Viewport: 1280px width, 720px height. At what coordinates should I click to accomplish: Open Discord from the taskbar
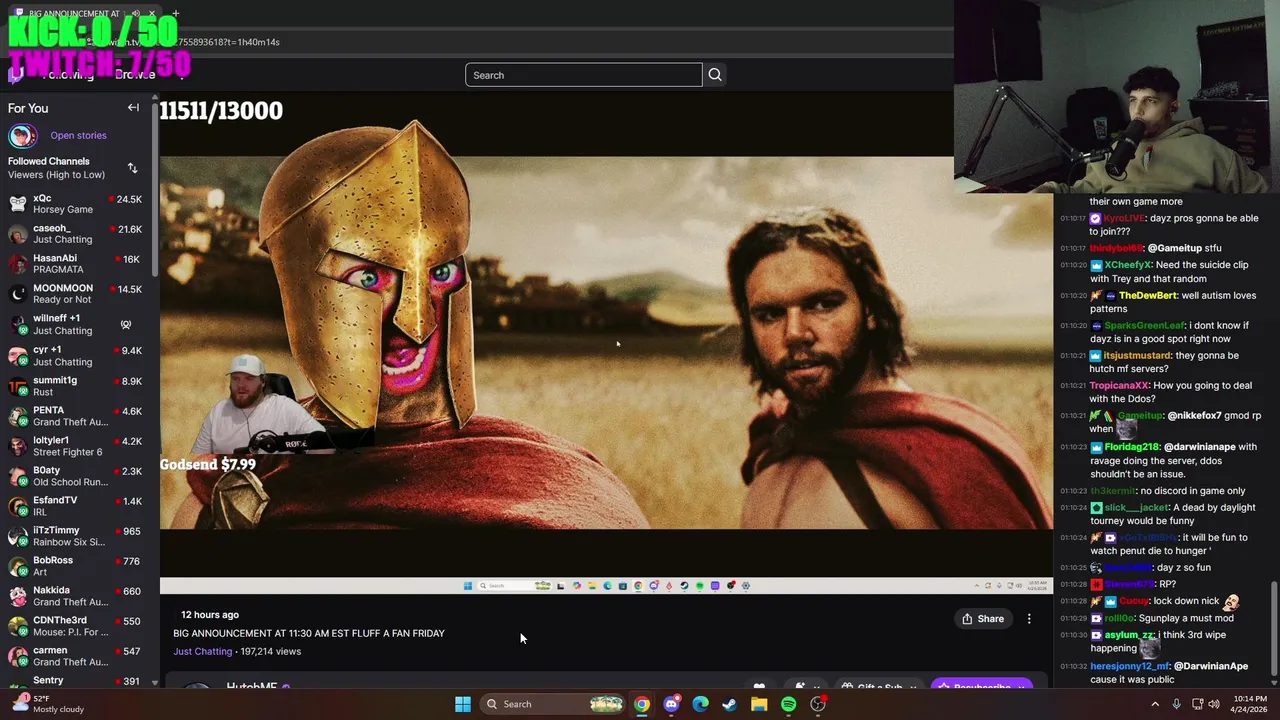pyautogui.click(x=671, y=704)
